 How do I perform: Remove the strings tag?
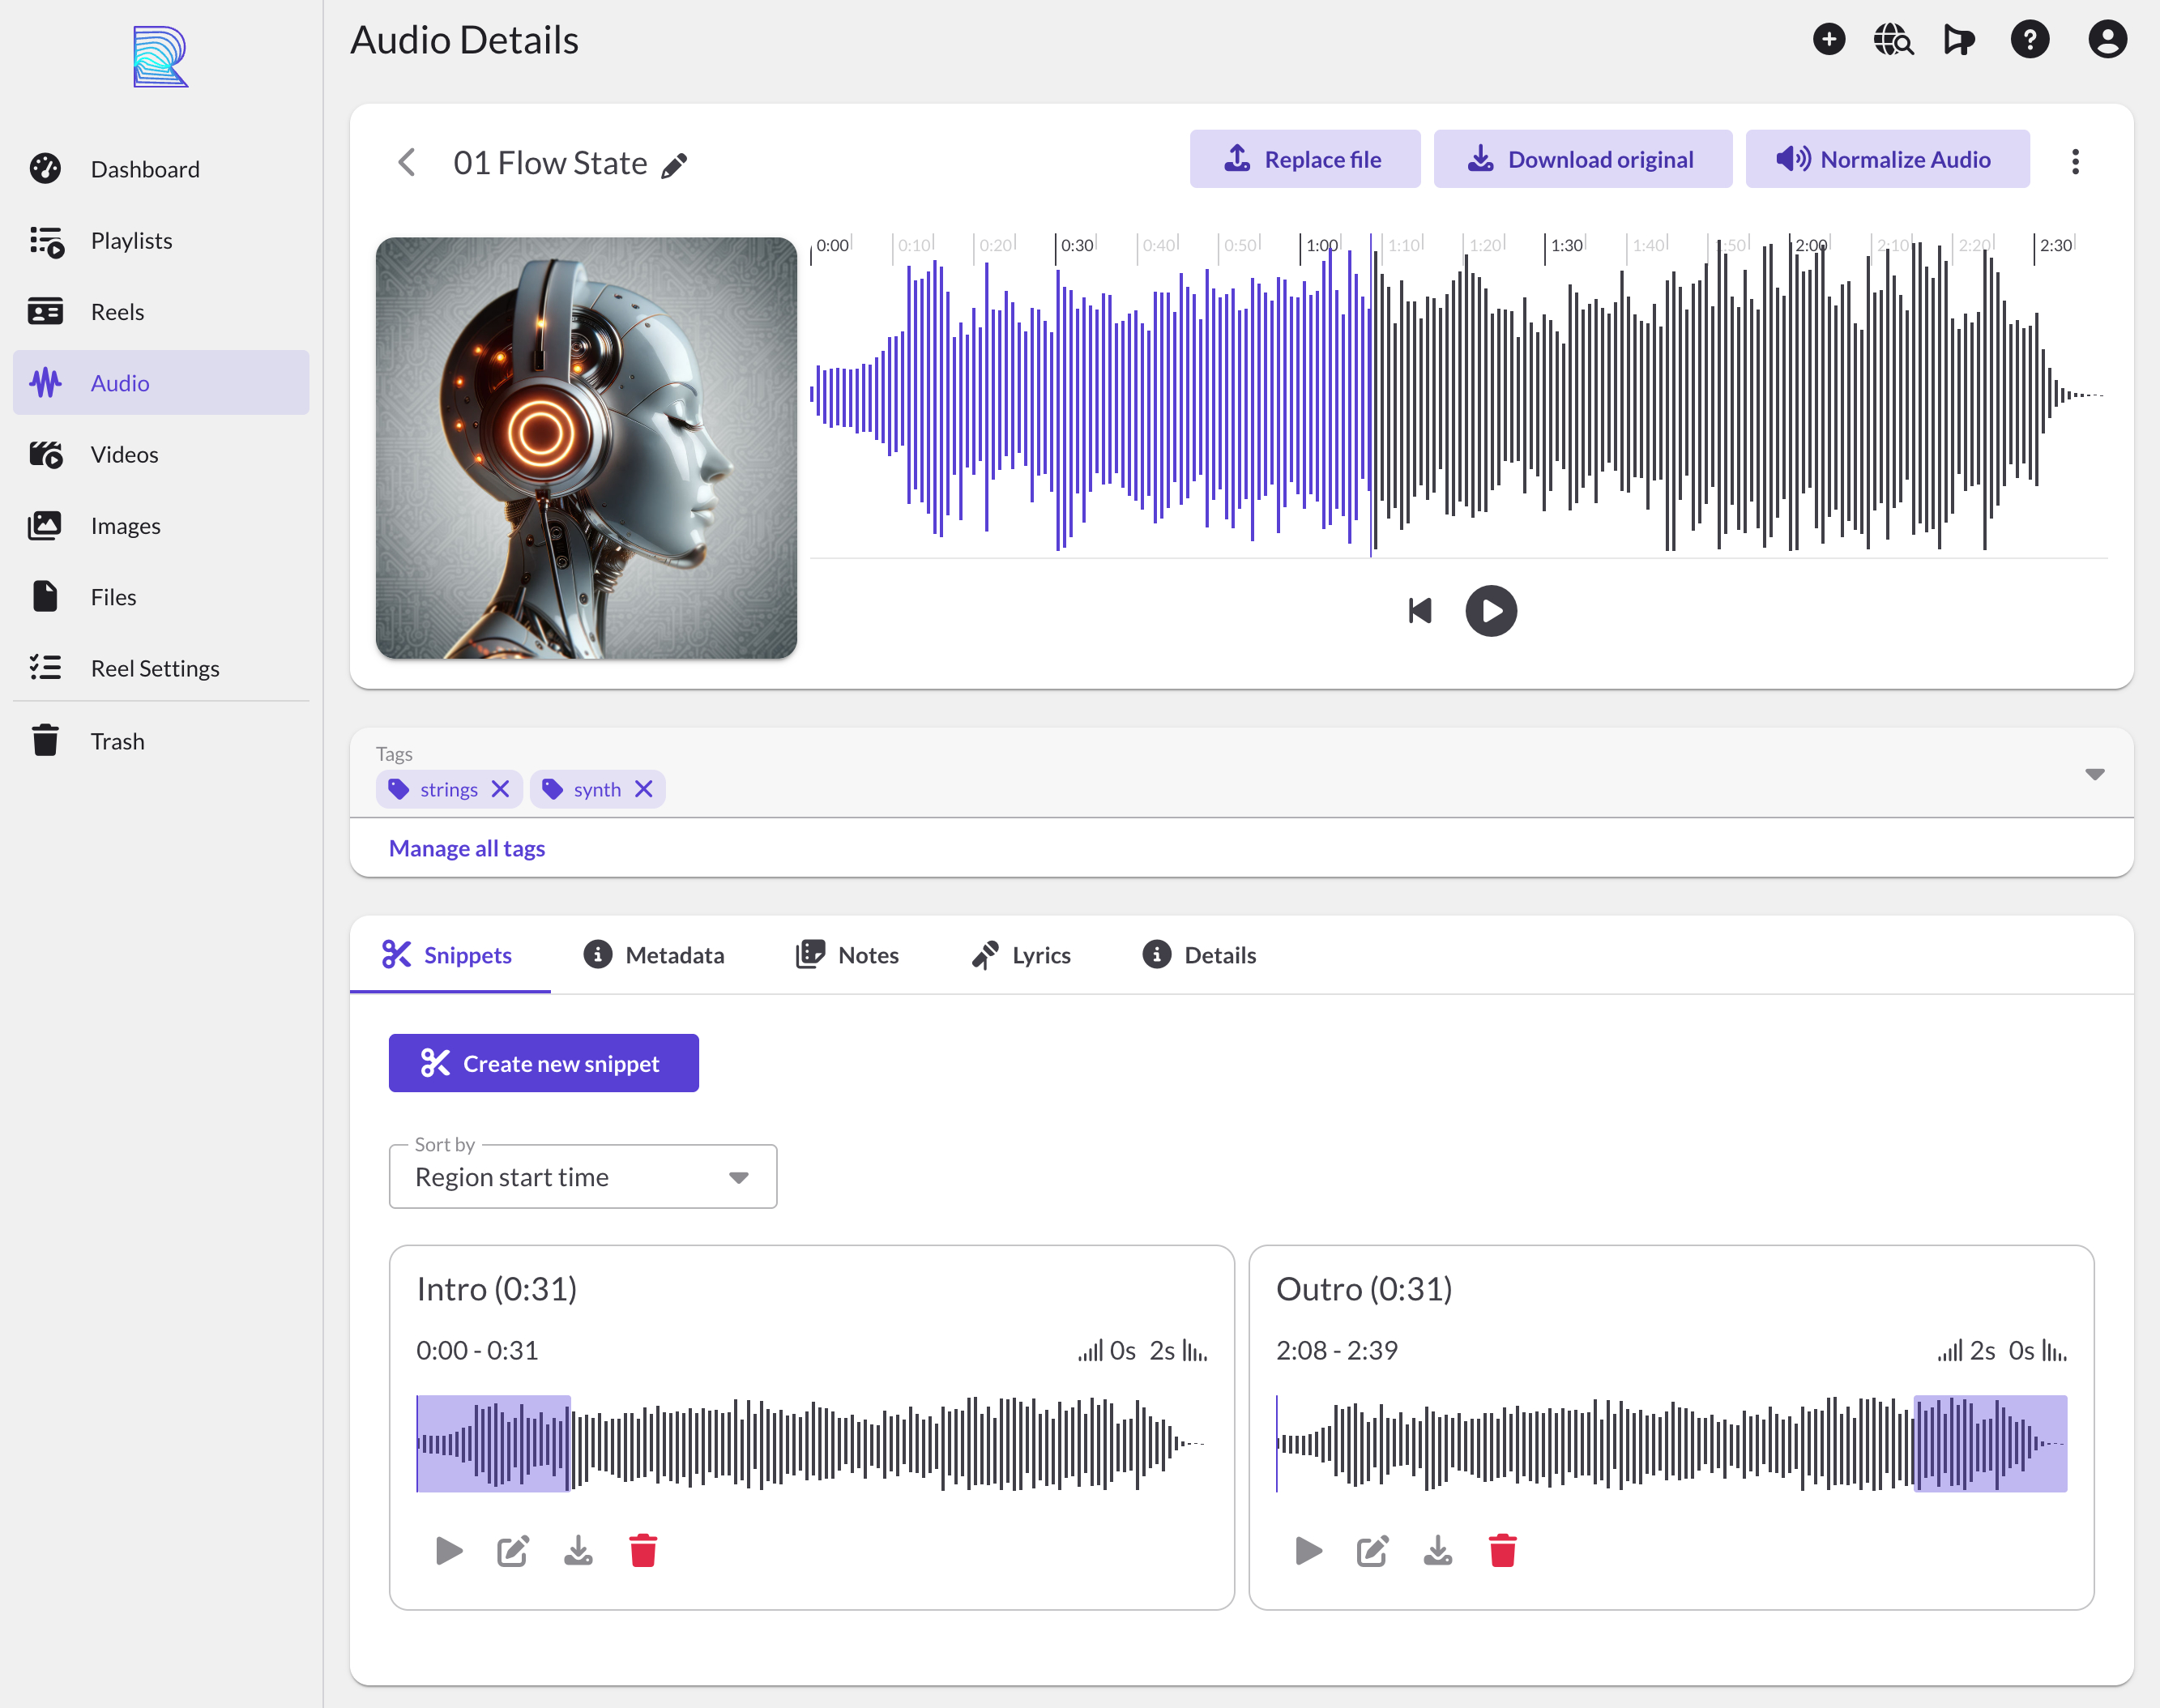coord(501,790)
